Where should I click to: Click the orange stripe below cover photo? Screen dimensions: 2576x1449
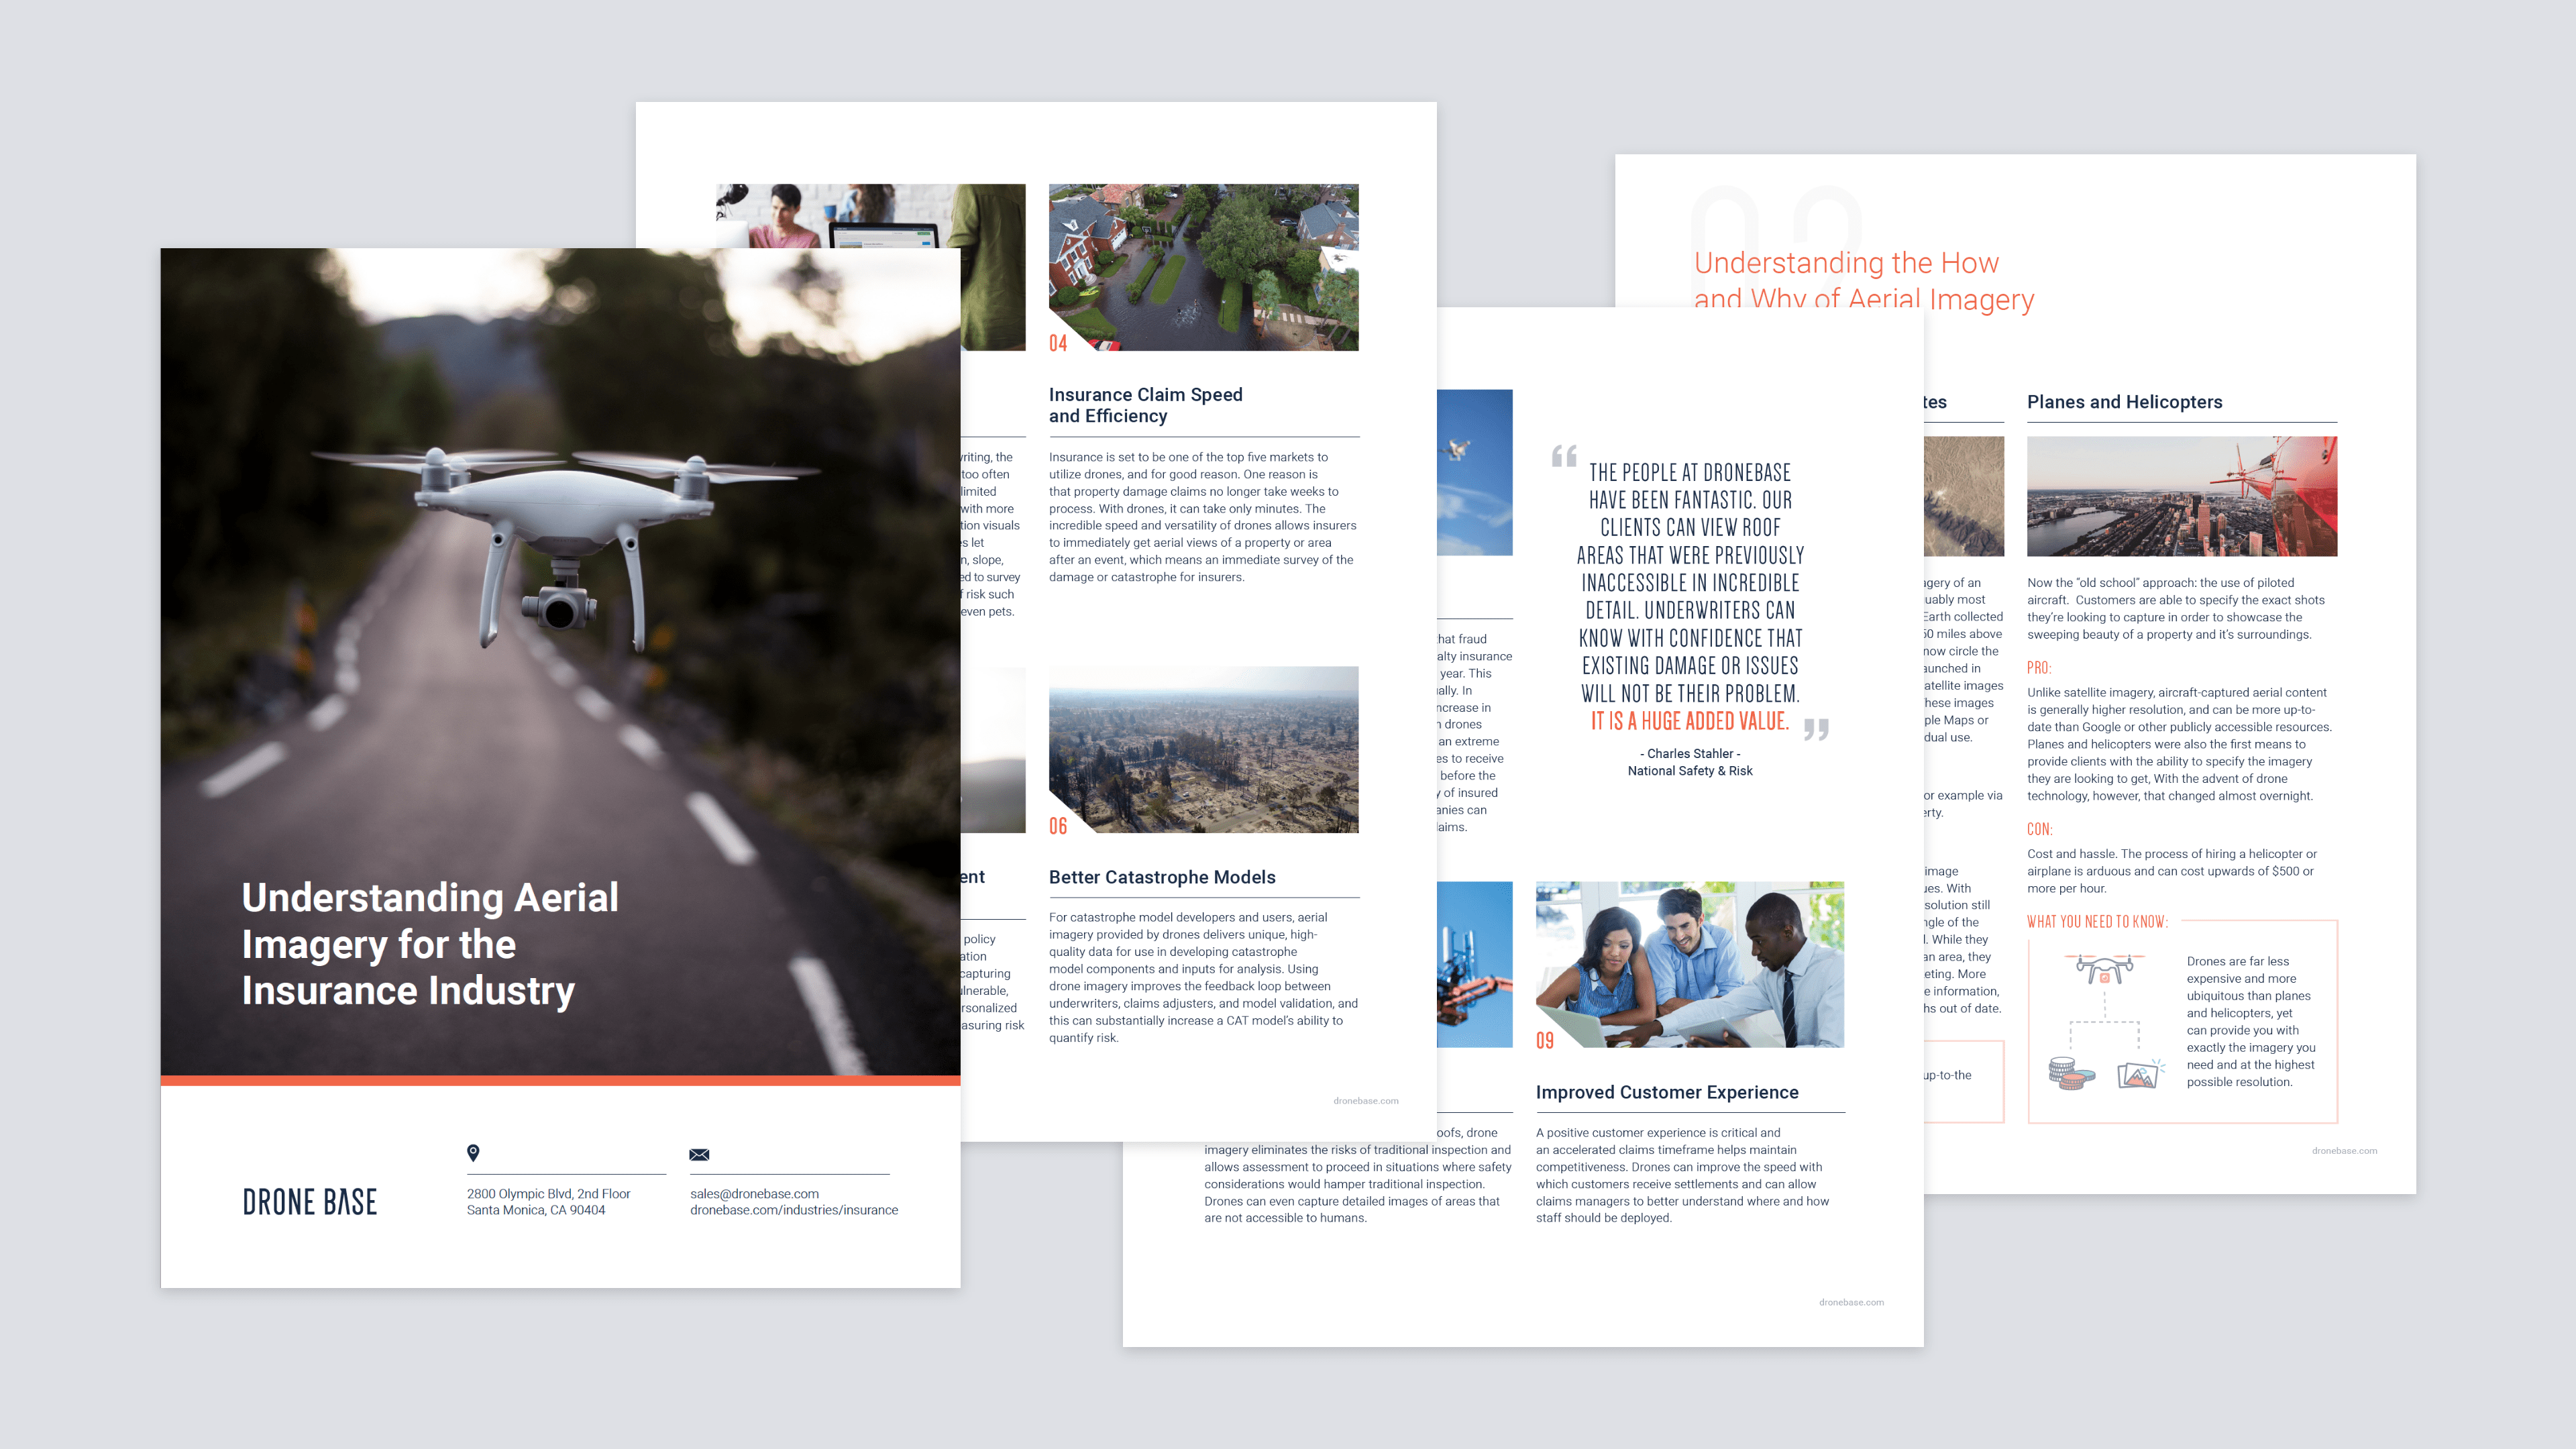[560, 1080]
